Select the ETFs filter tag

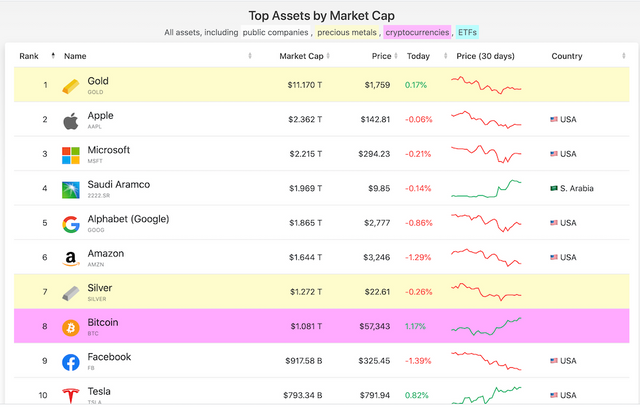(467, 32)
